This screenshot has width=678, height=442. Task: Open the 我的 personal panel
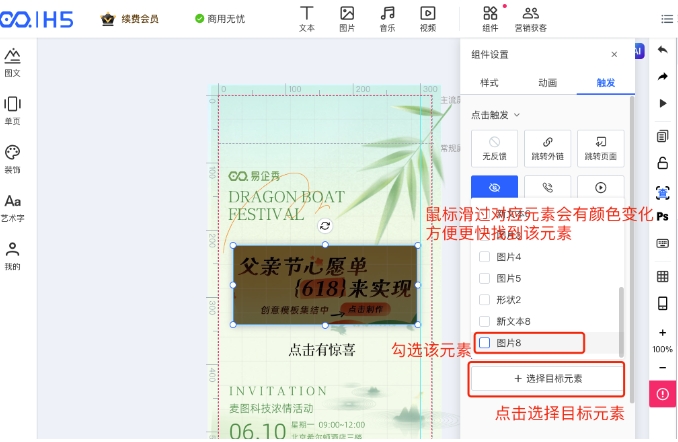click(13, 256)
